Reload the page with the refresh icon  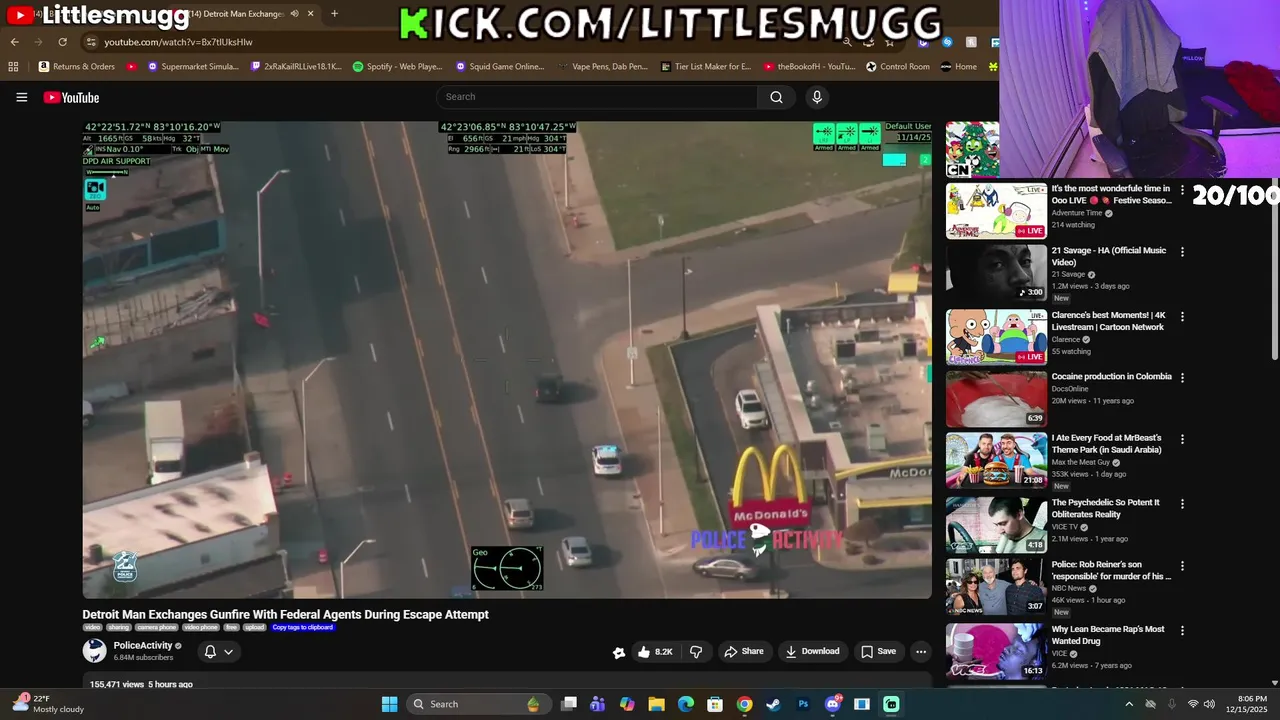click(62, 42)
